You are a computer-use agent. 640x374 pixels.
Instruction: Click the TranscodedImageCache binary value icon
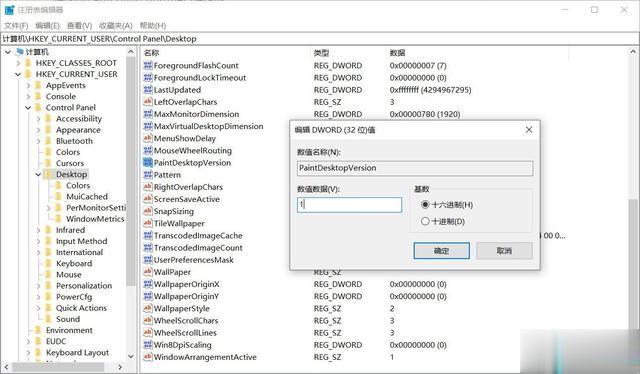coord(148,236)
